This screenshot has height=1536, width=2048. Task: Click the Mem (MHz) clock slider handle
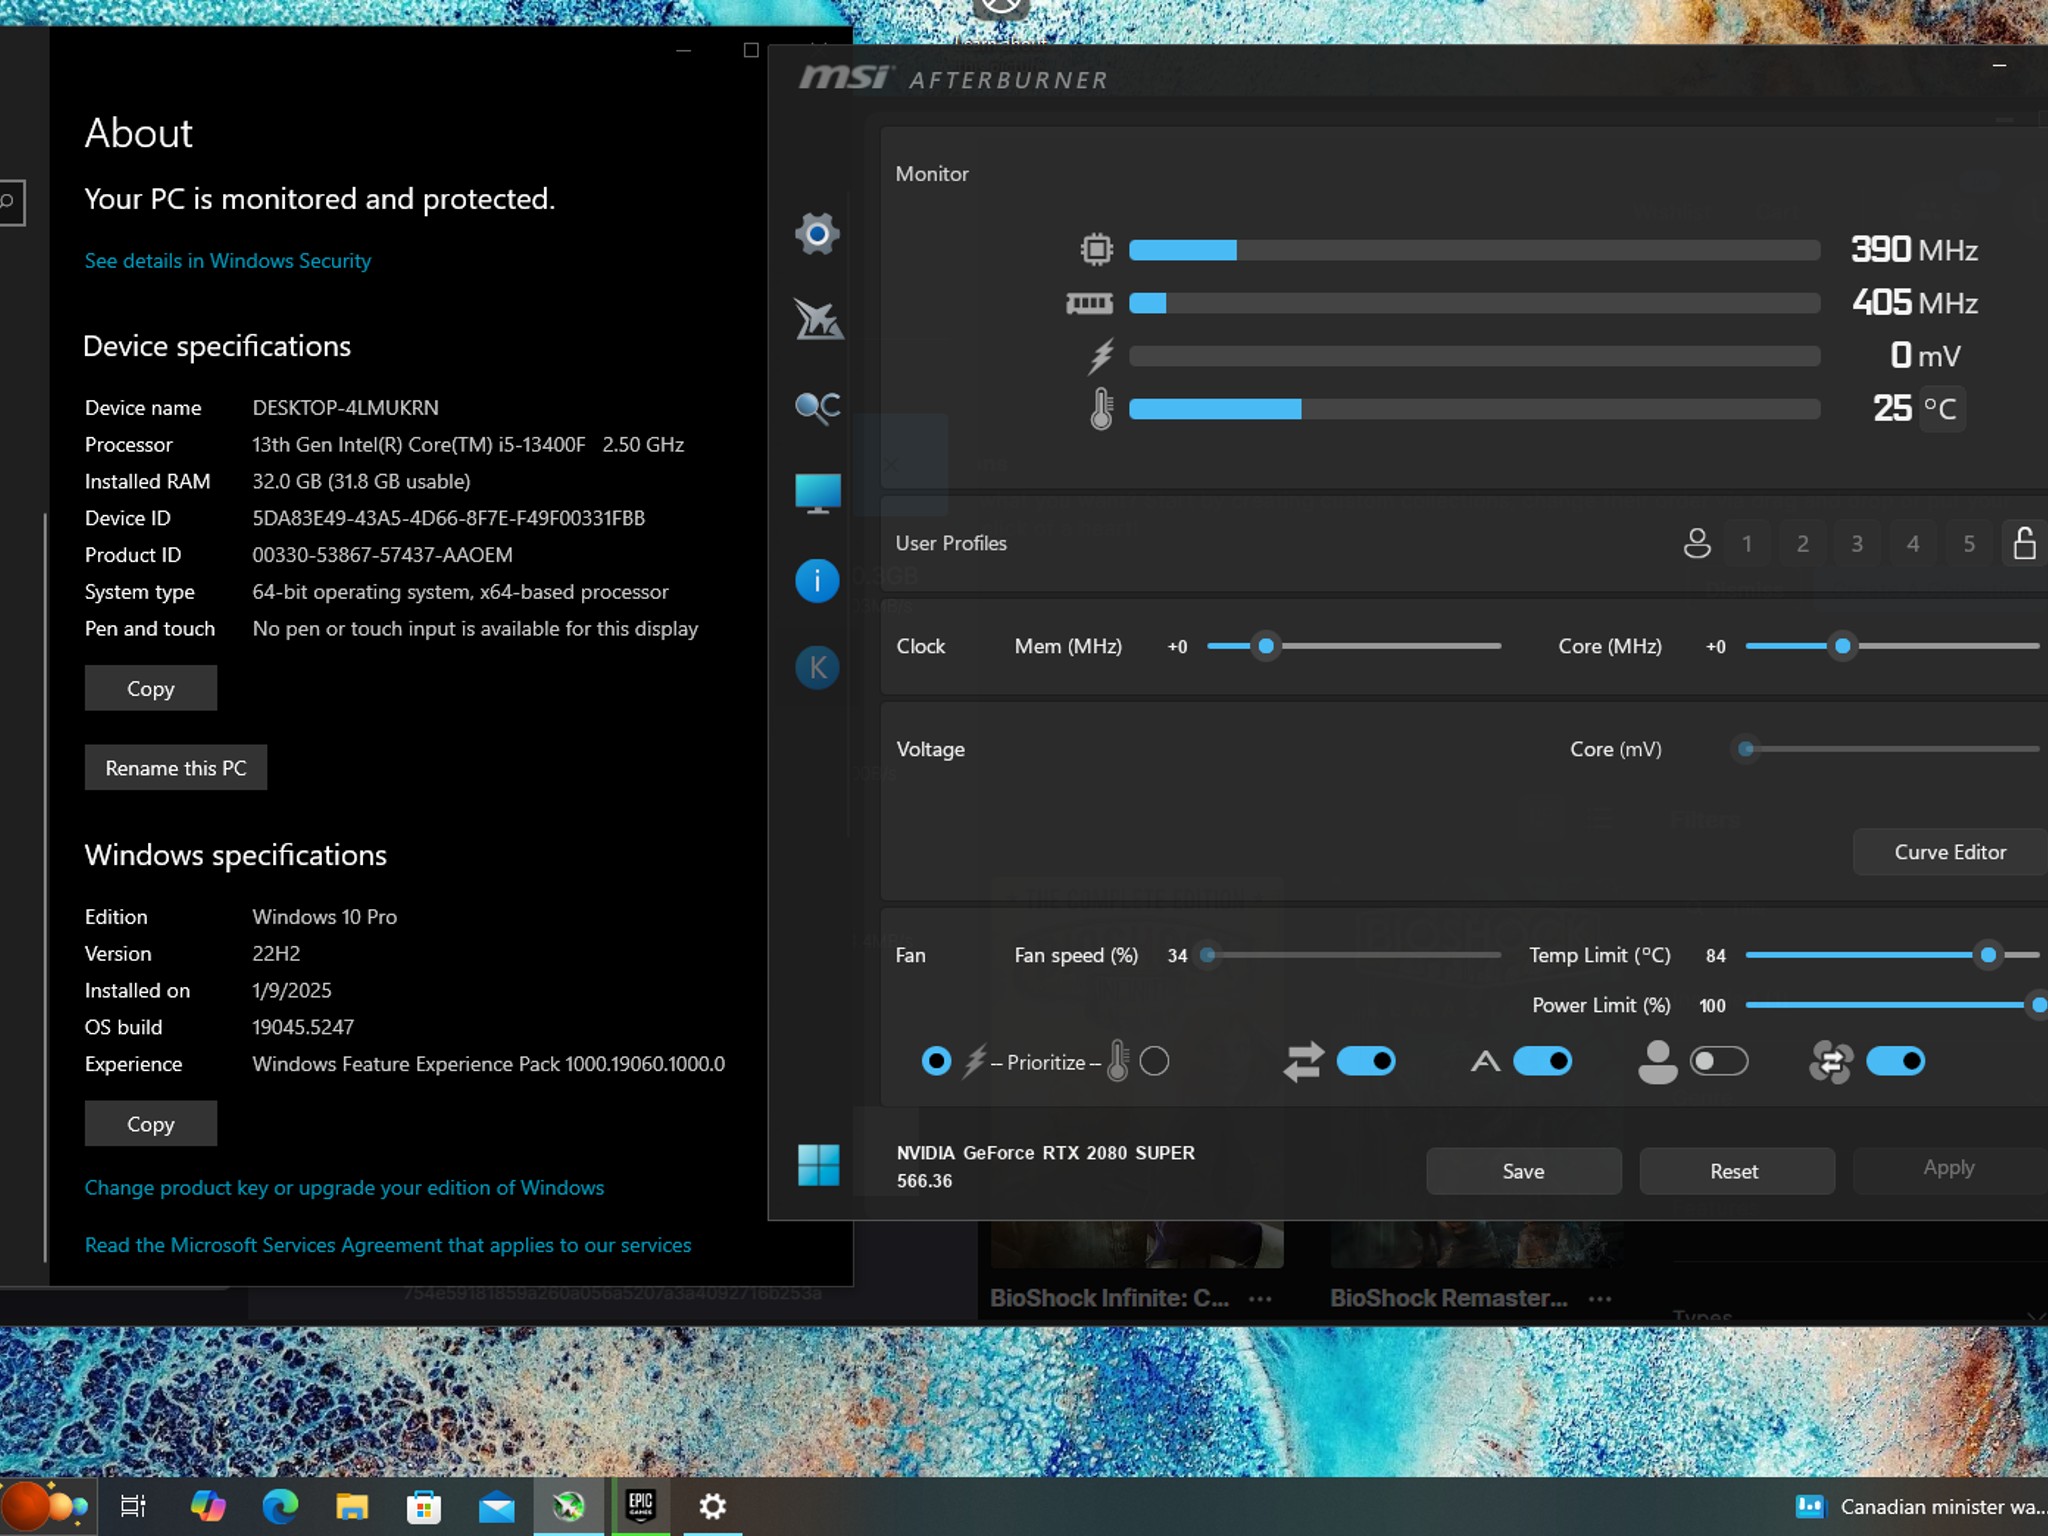(x=1266, y=646)
